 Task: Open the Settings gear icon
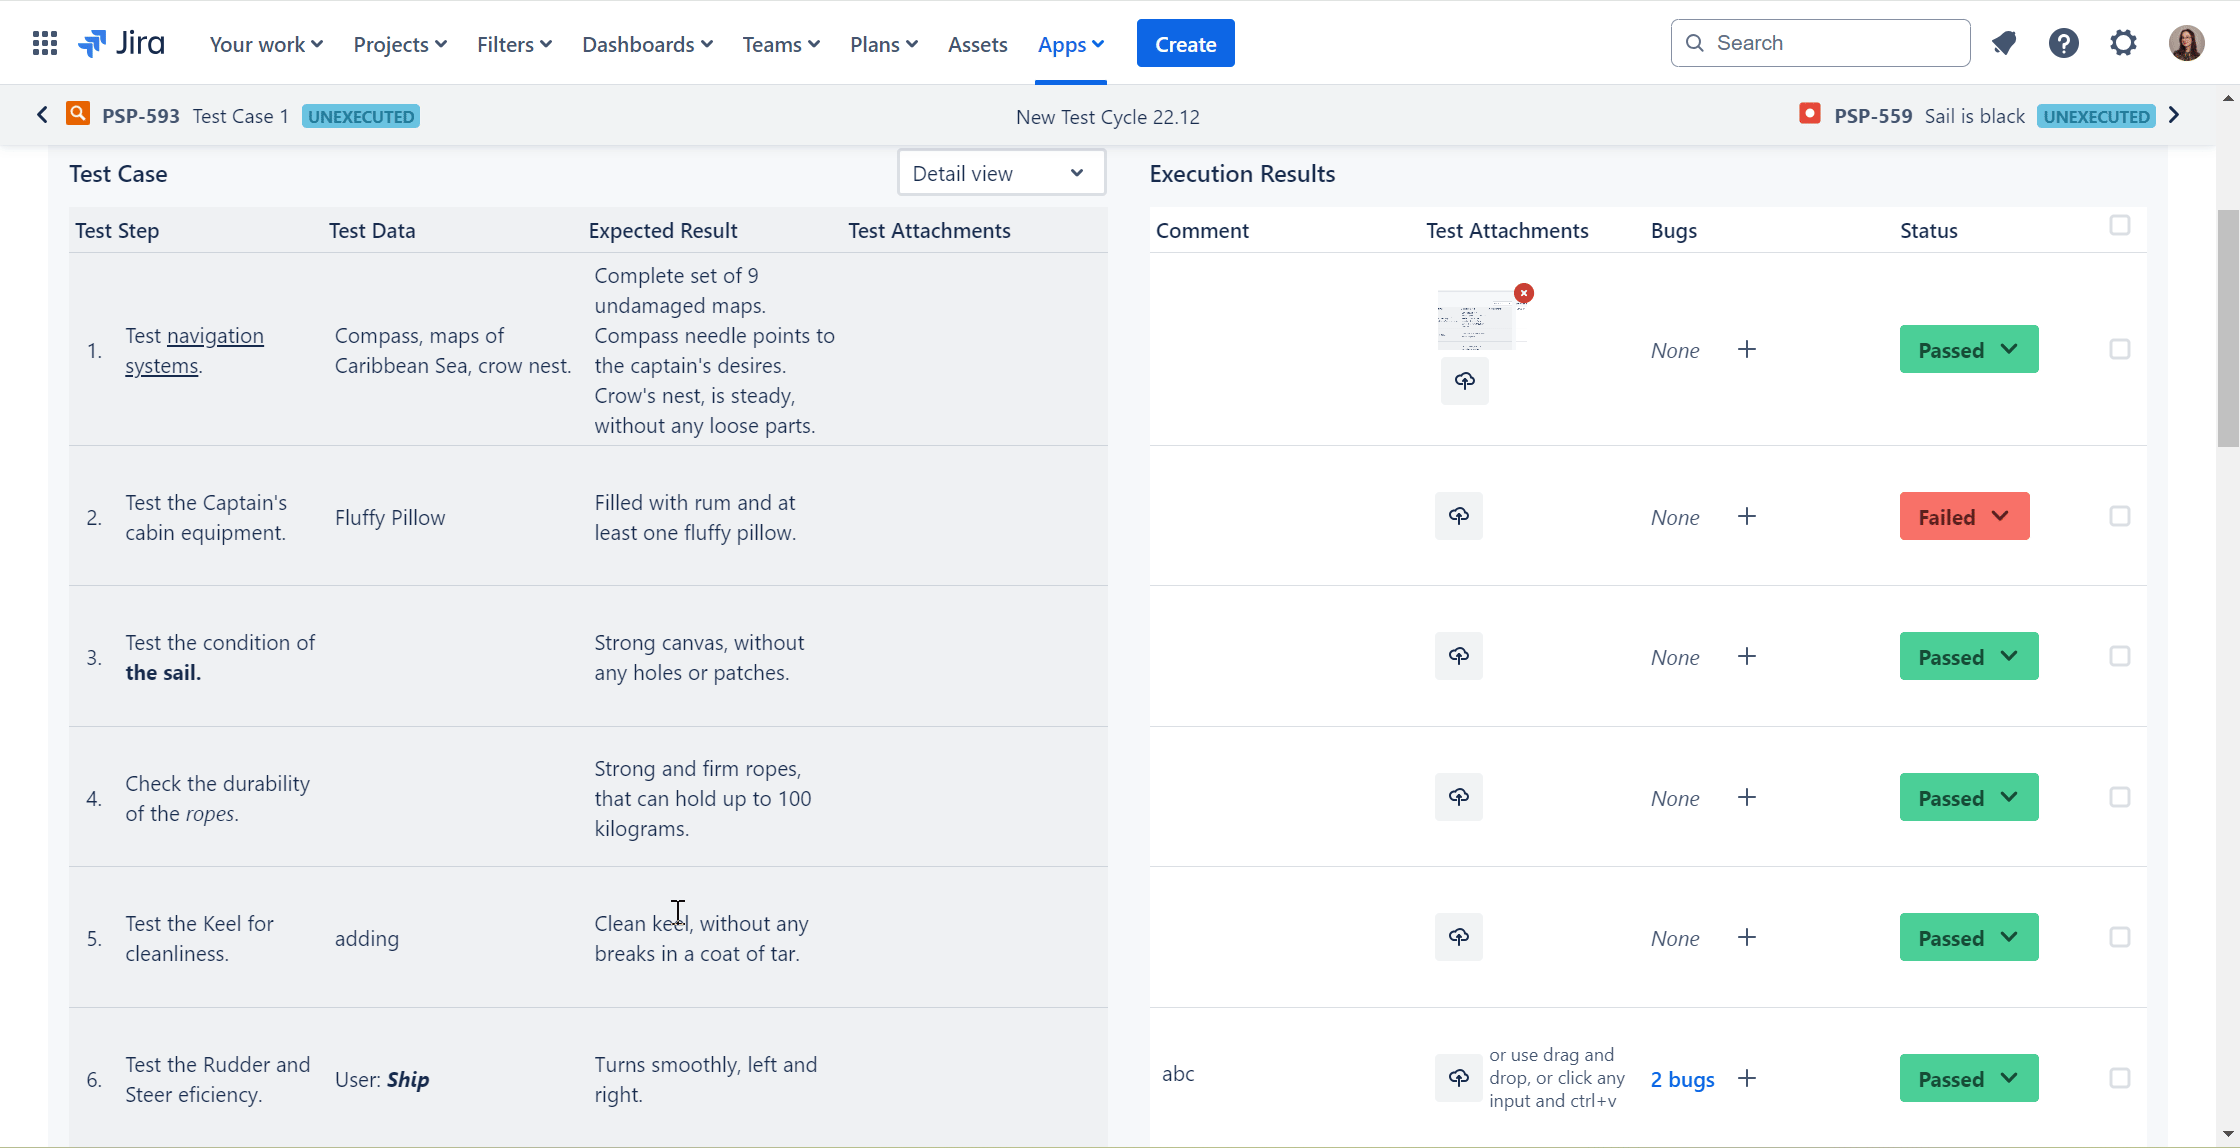pos(2124,43)
